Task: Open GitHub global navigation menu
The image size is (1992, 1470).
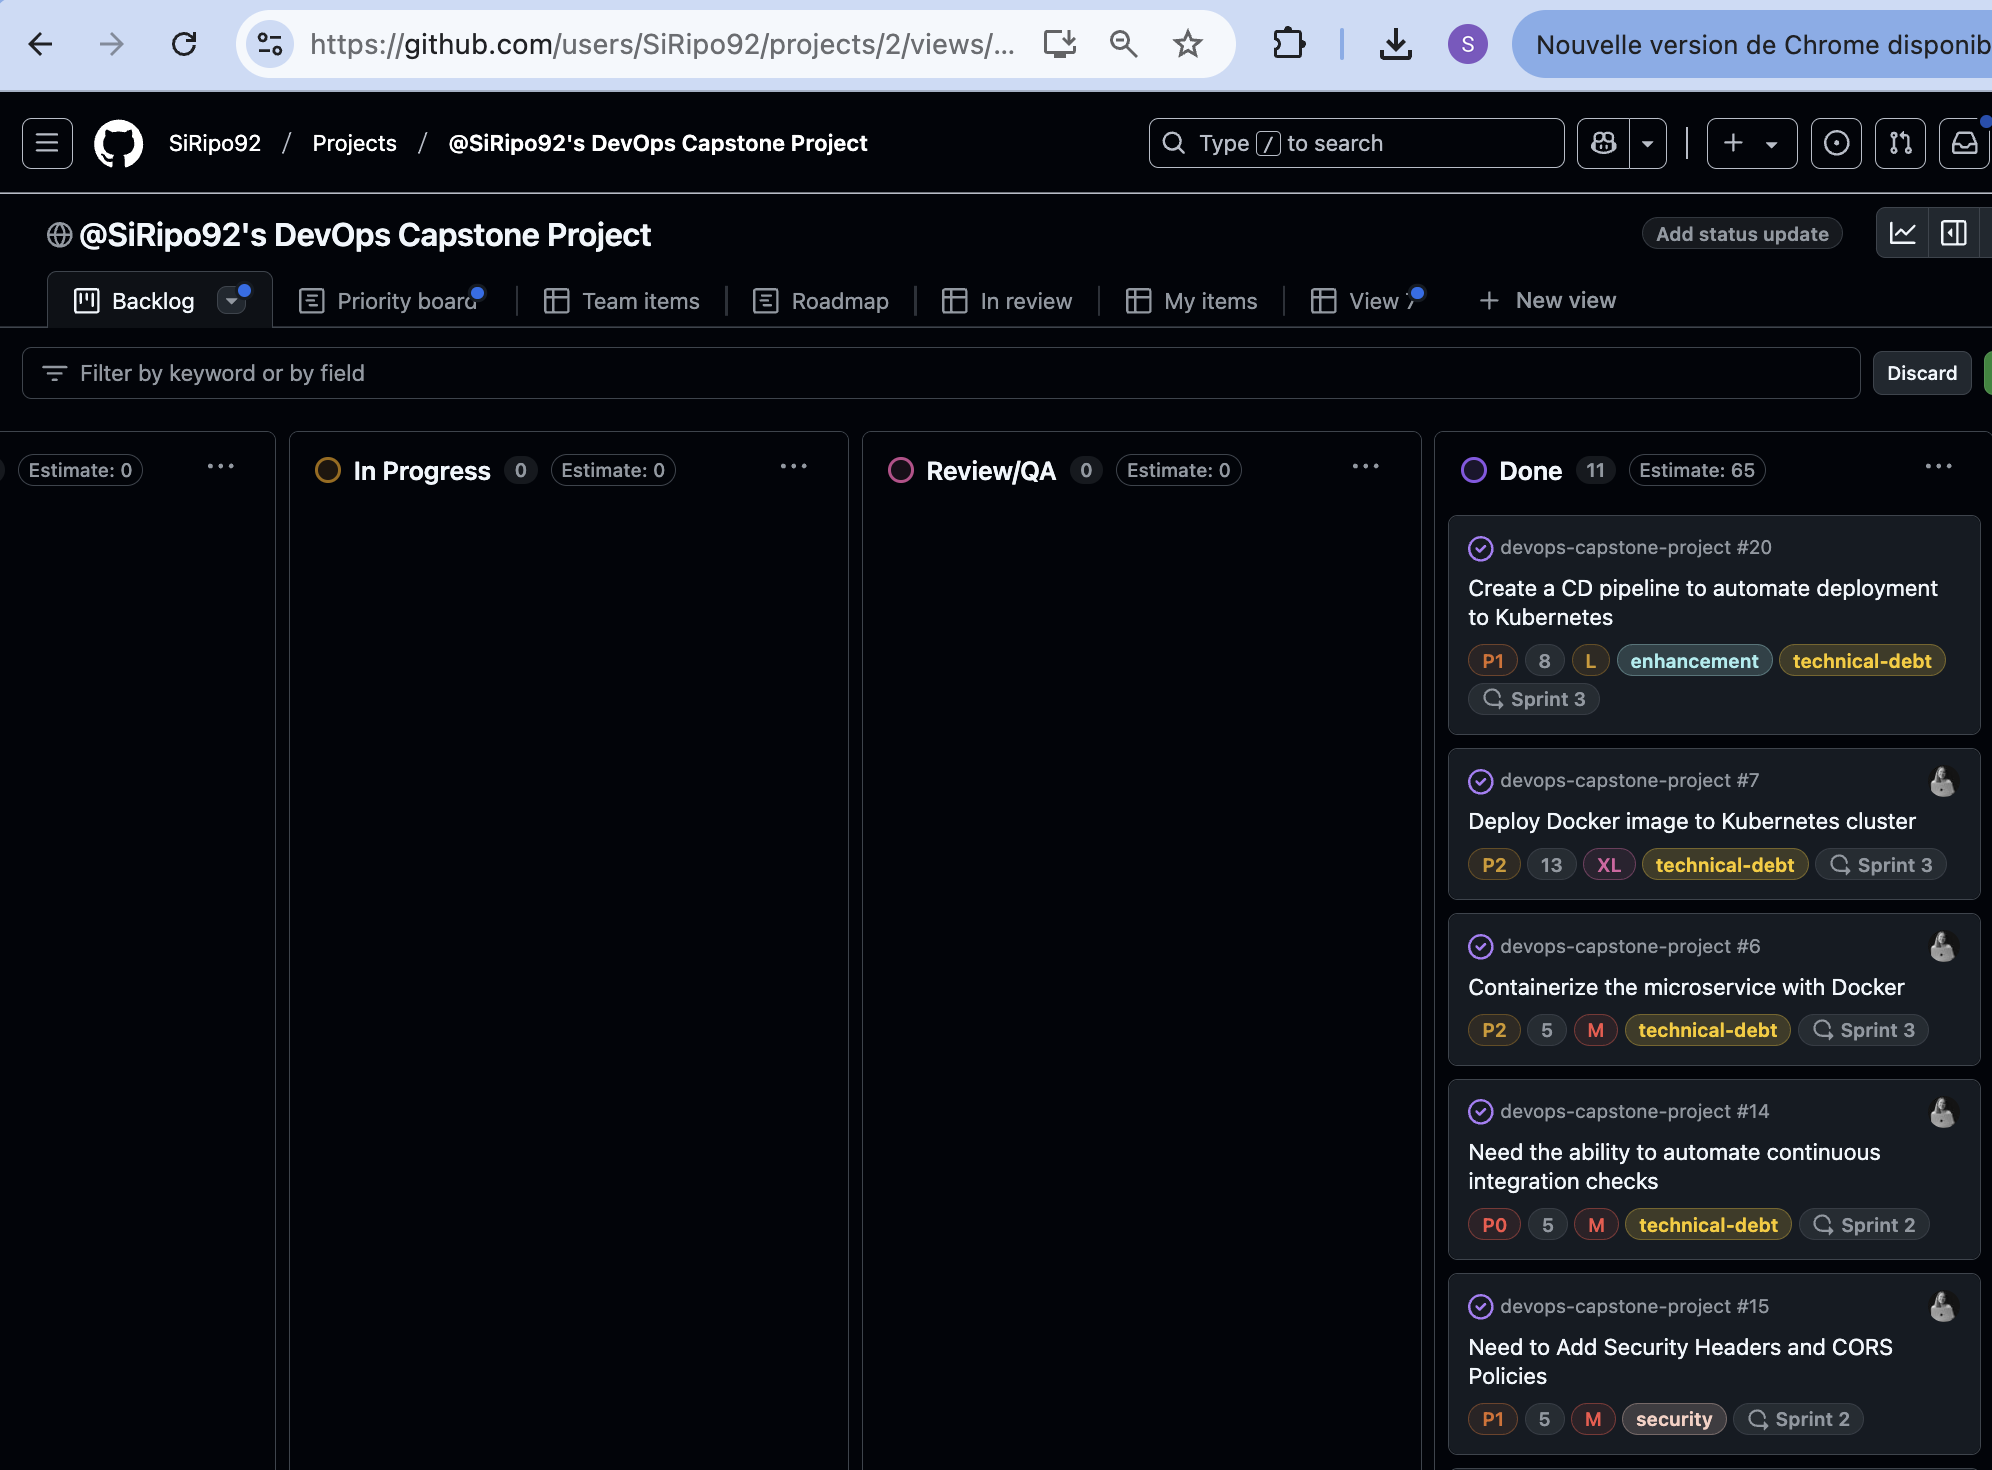Action: 47,143
